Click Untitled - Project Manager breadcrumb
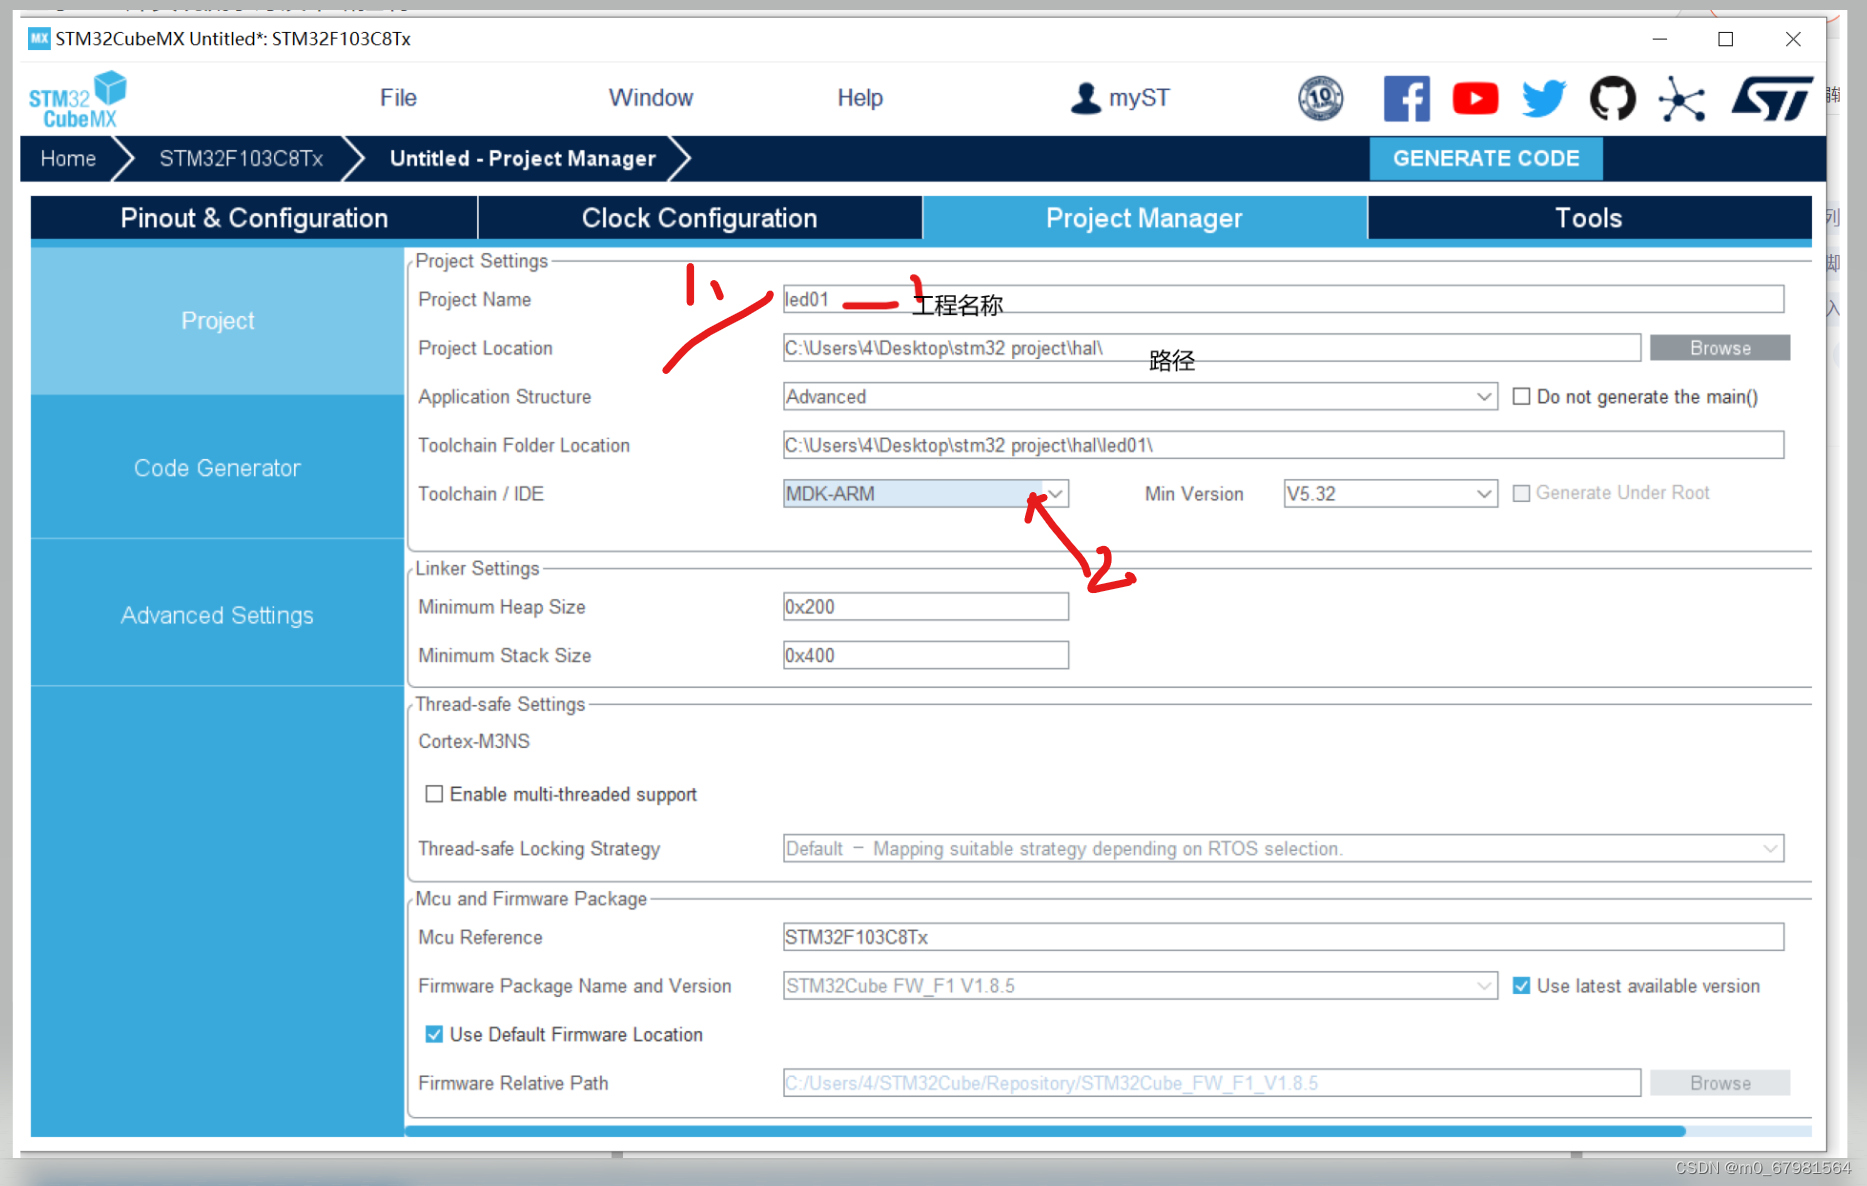The height and width of the screenshot is (1186, 1867). (523, 159)
